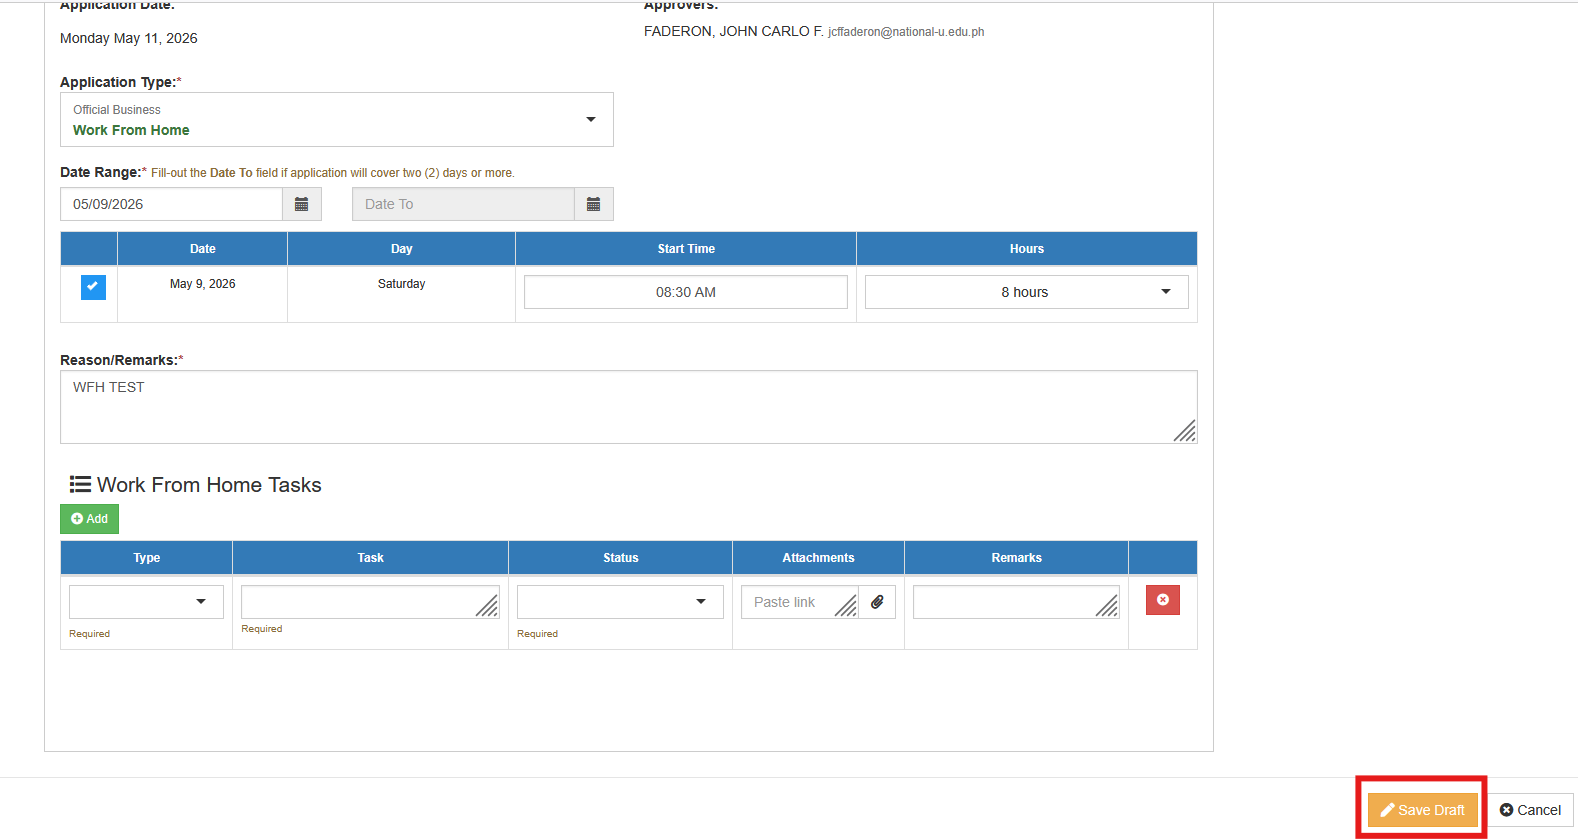The height and width of the screenshot is (839, 1578).
Task: Expand the Application Type dropdown
Action: (337, 120)
